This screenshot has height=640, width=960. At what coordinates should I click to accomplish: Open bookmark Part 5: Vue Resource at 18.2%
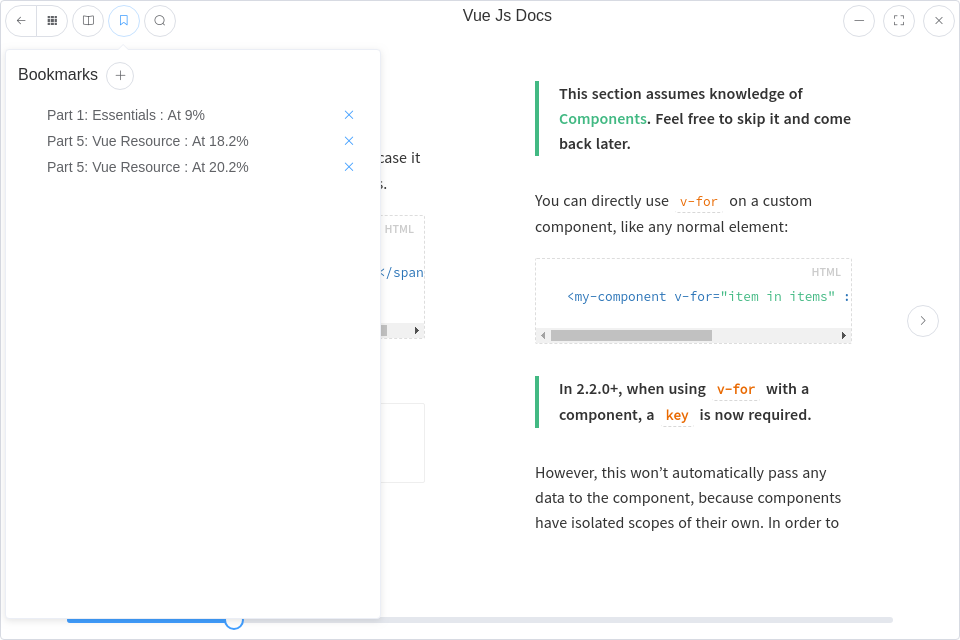(x=148, y=141)
